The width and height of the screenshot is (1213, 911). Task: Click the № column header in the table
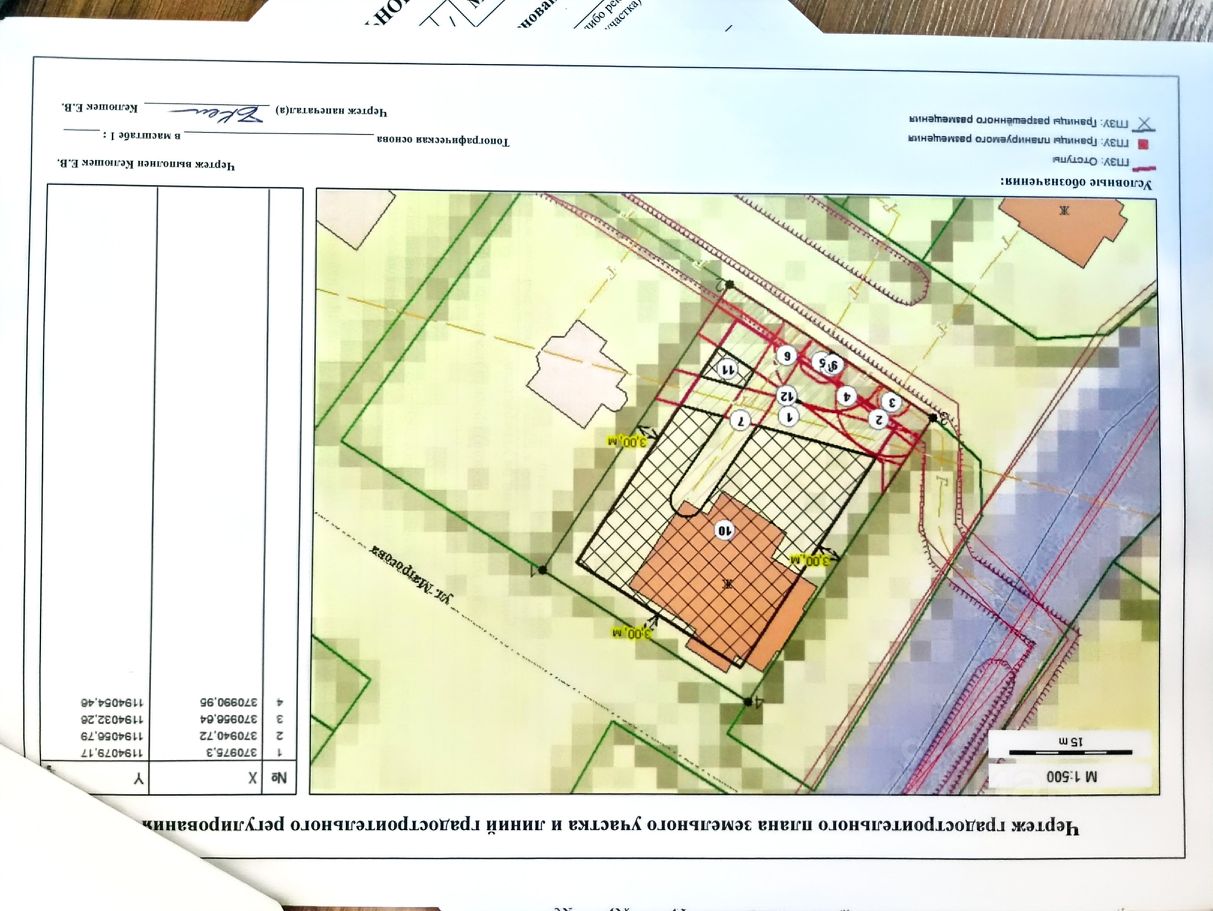(281, 777)
